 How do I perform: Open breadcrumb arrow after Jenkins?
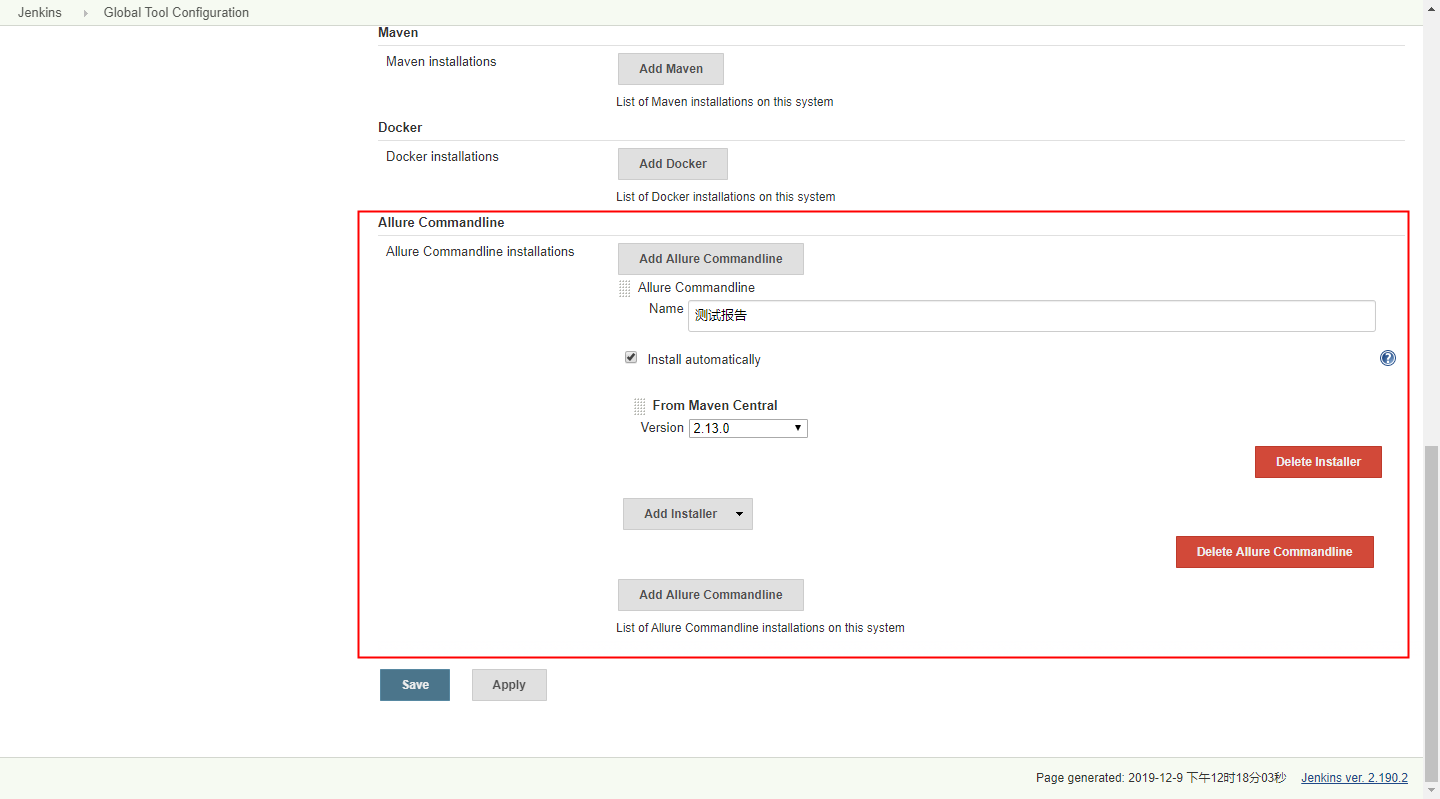tap(85, 13)
